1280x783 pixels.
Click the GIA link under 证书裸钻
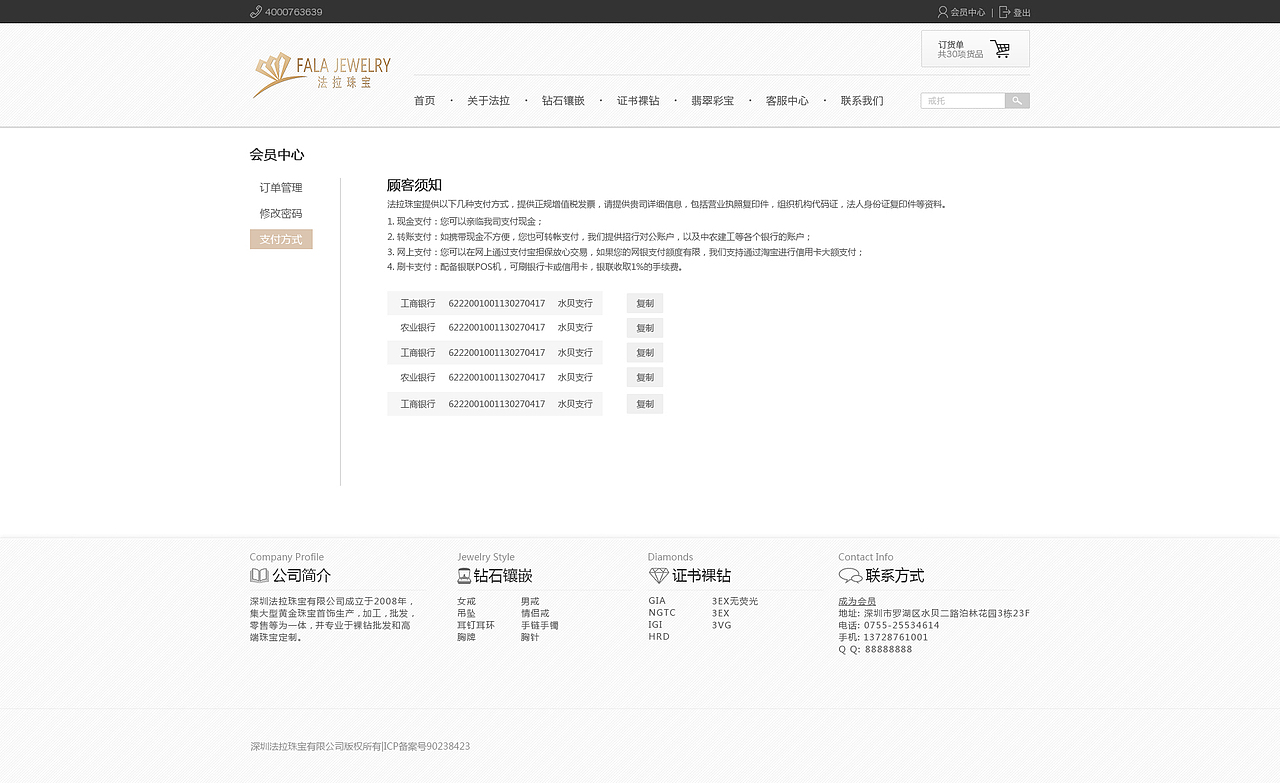(655, 600)
